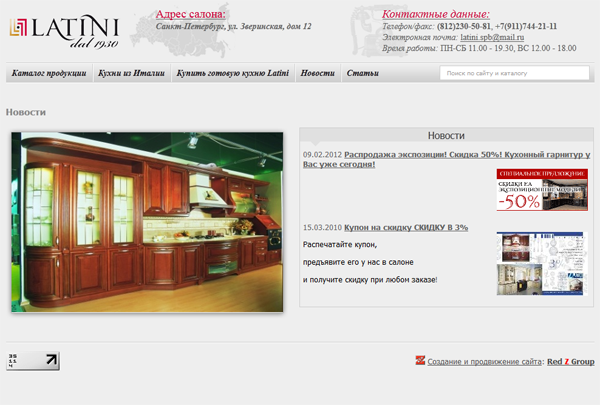Visit the Red Z Group link

[571, 361]
